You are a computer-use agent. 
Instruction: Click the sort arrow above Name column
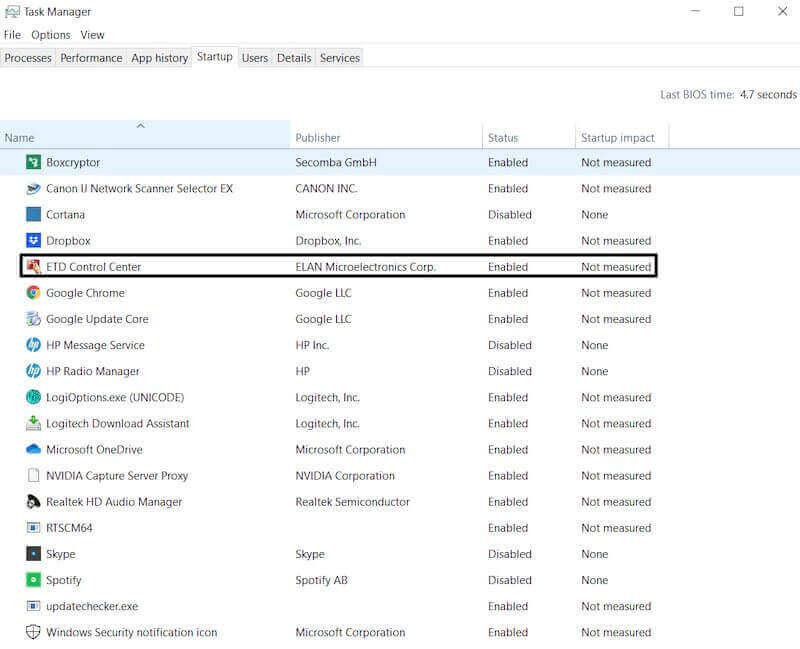click(x=140, y=128)
